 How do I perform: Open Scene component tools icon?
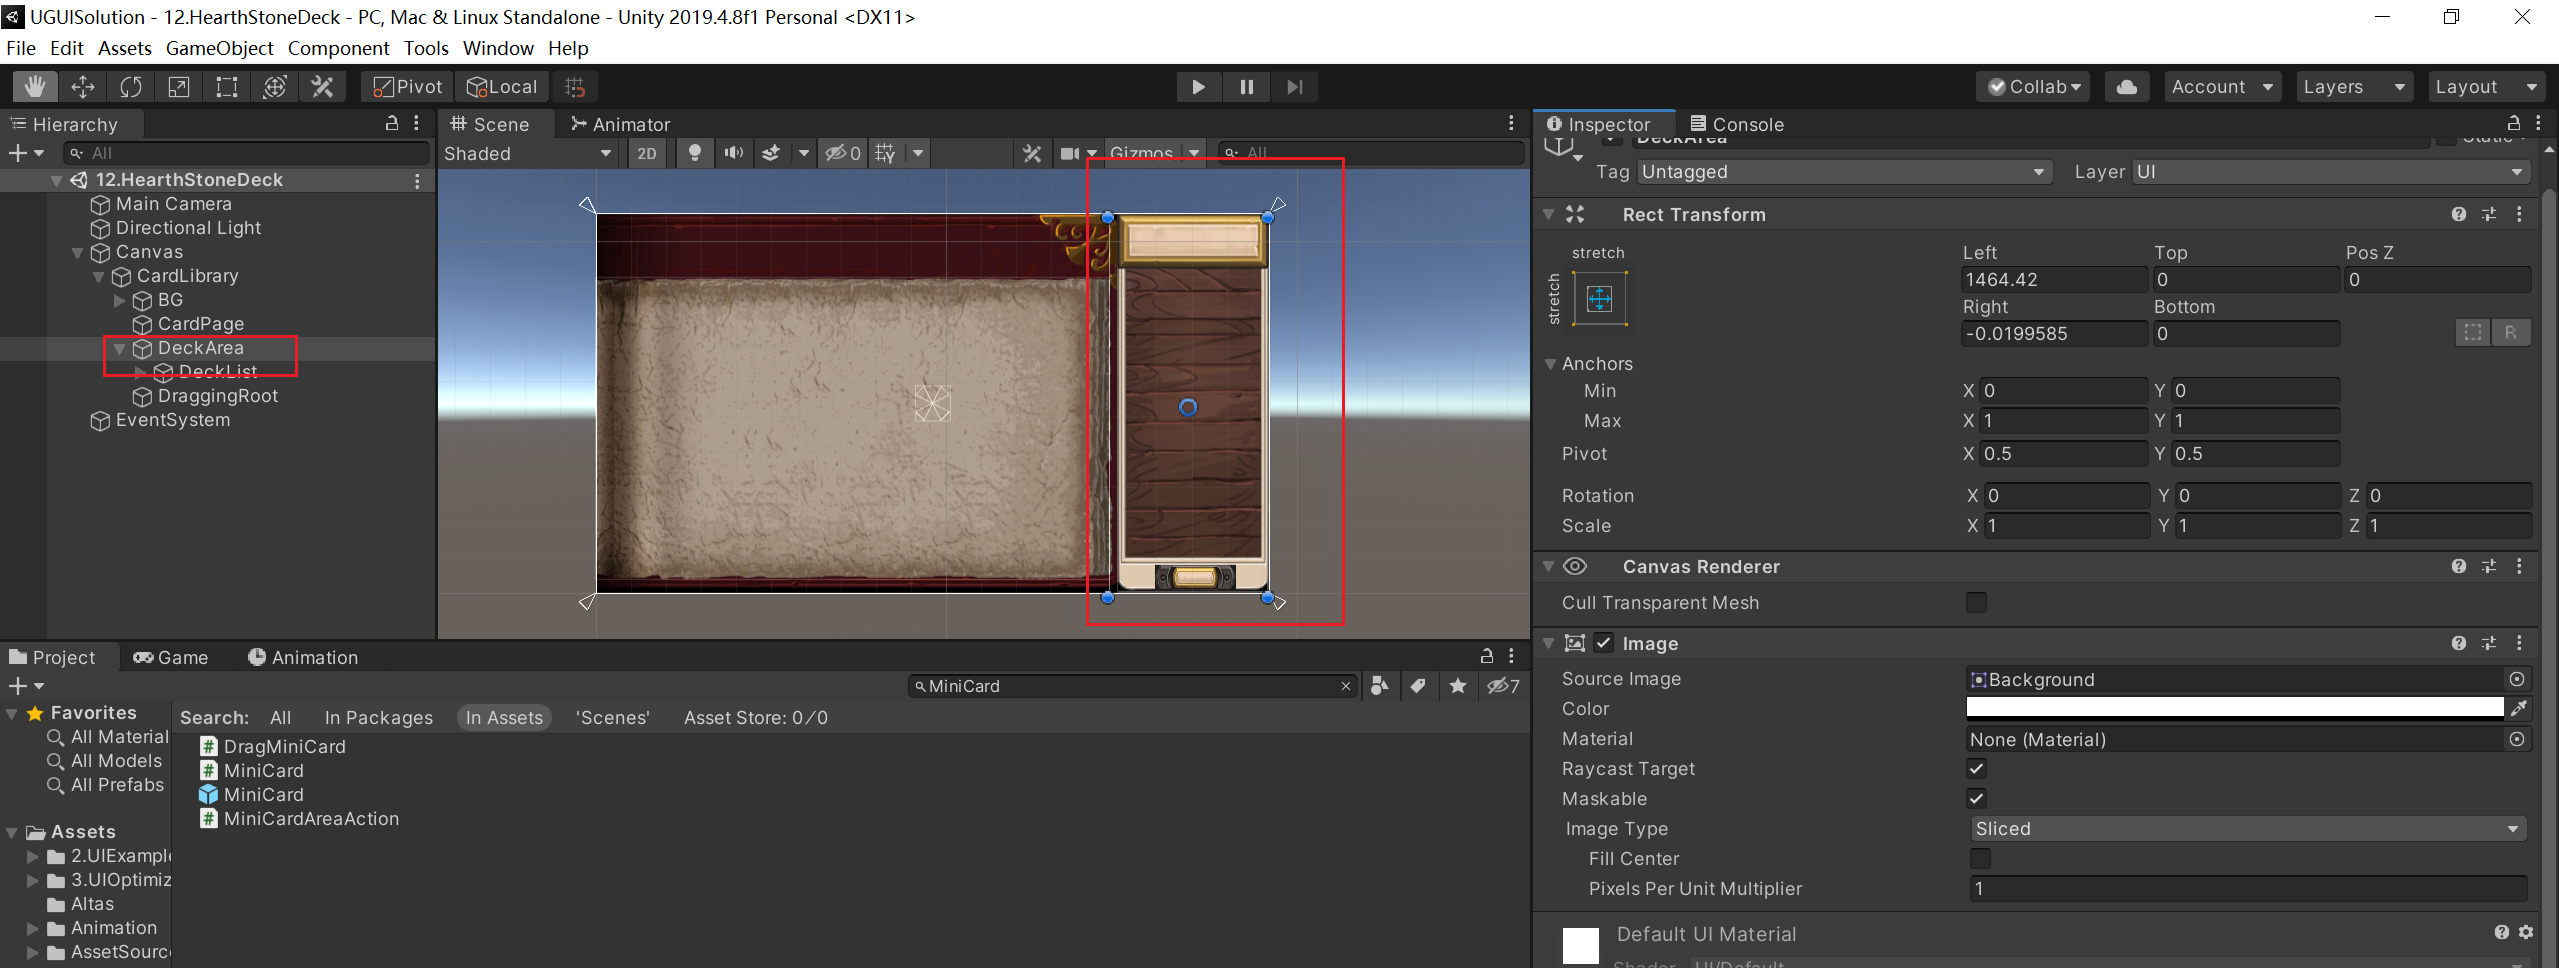(1032, 153)
